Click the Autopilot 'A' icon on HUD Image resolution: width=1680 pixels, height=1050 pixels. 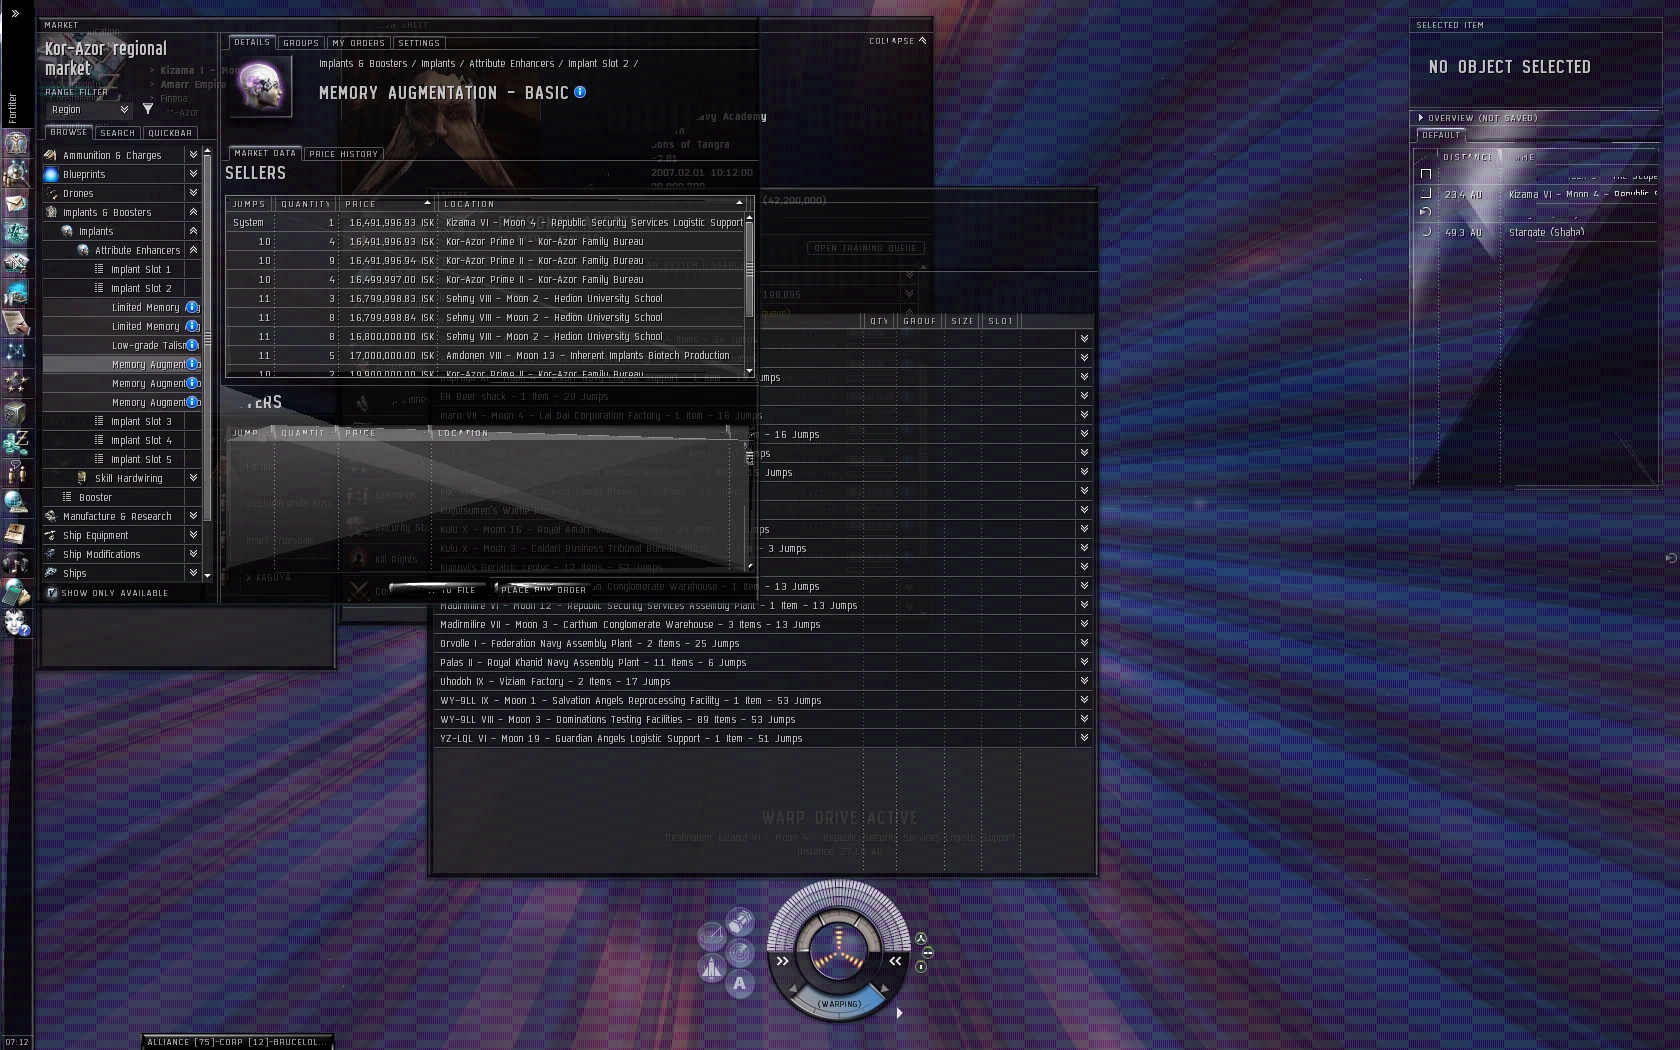[x=740, y=984]
